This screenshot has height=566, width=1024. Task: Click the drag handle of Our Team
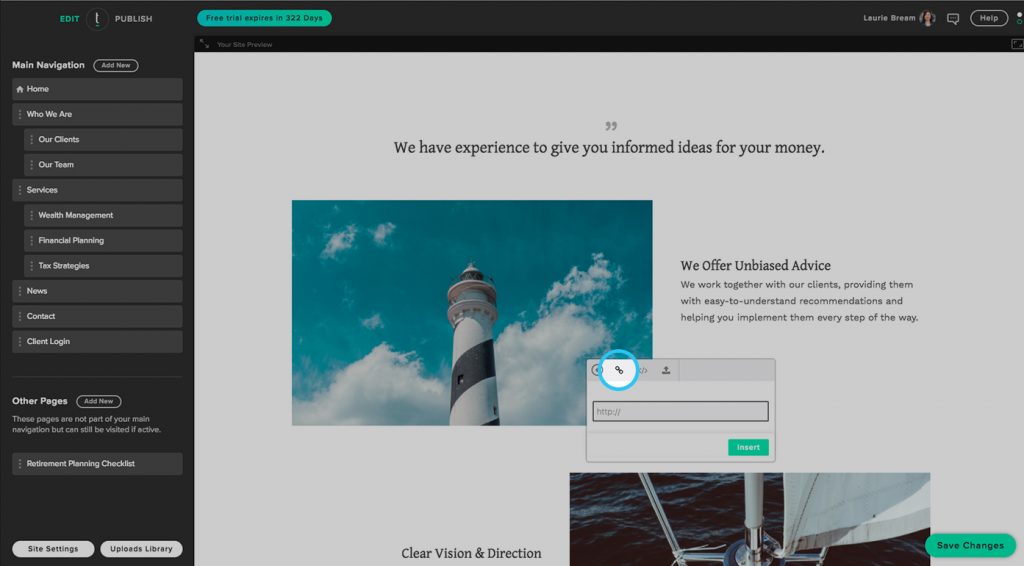(31, 165)
